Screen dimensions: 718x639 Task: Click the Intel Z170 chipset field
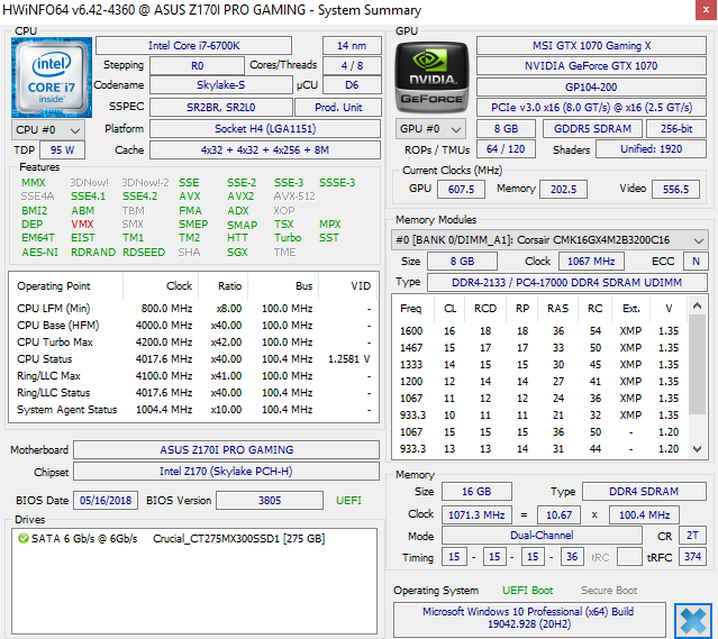(x=226, y=471)
